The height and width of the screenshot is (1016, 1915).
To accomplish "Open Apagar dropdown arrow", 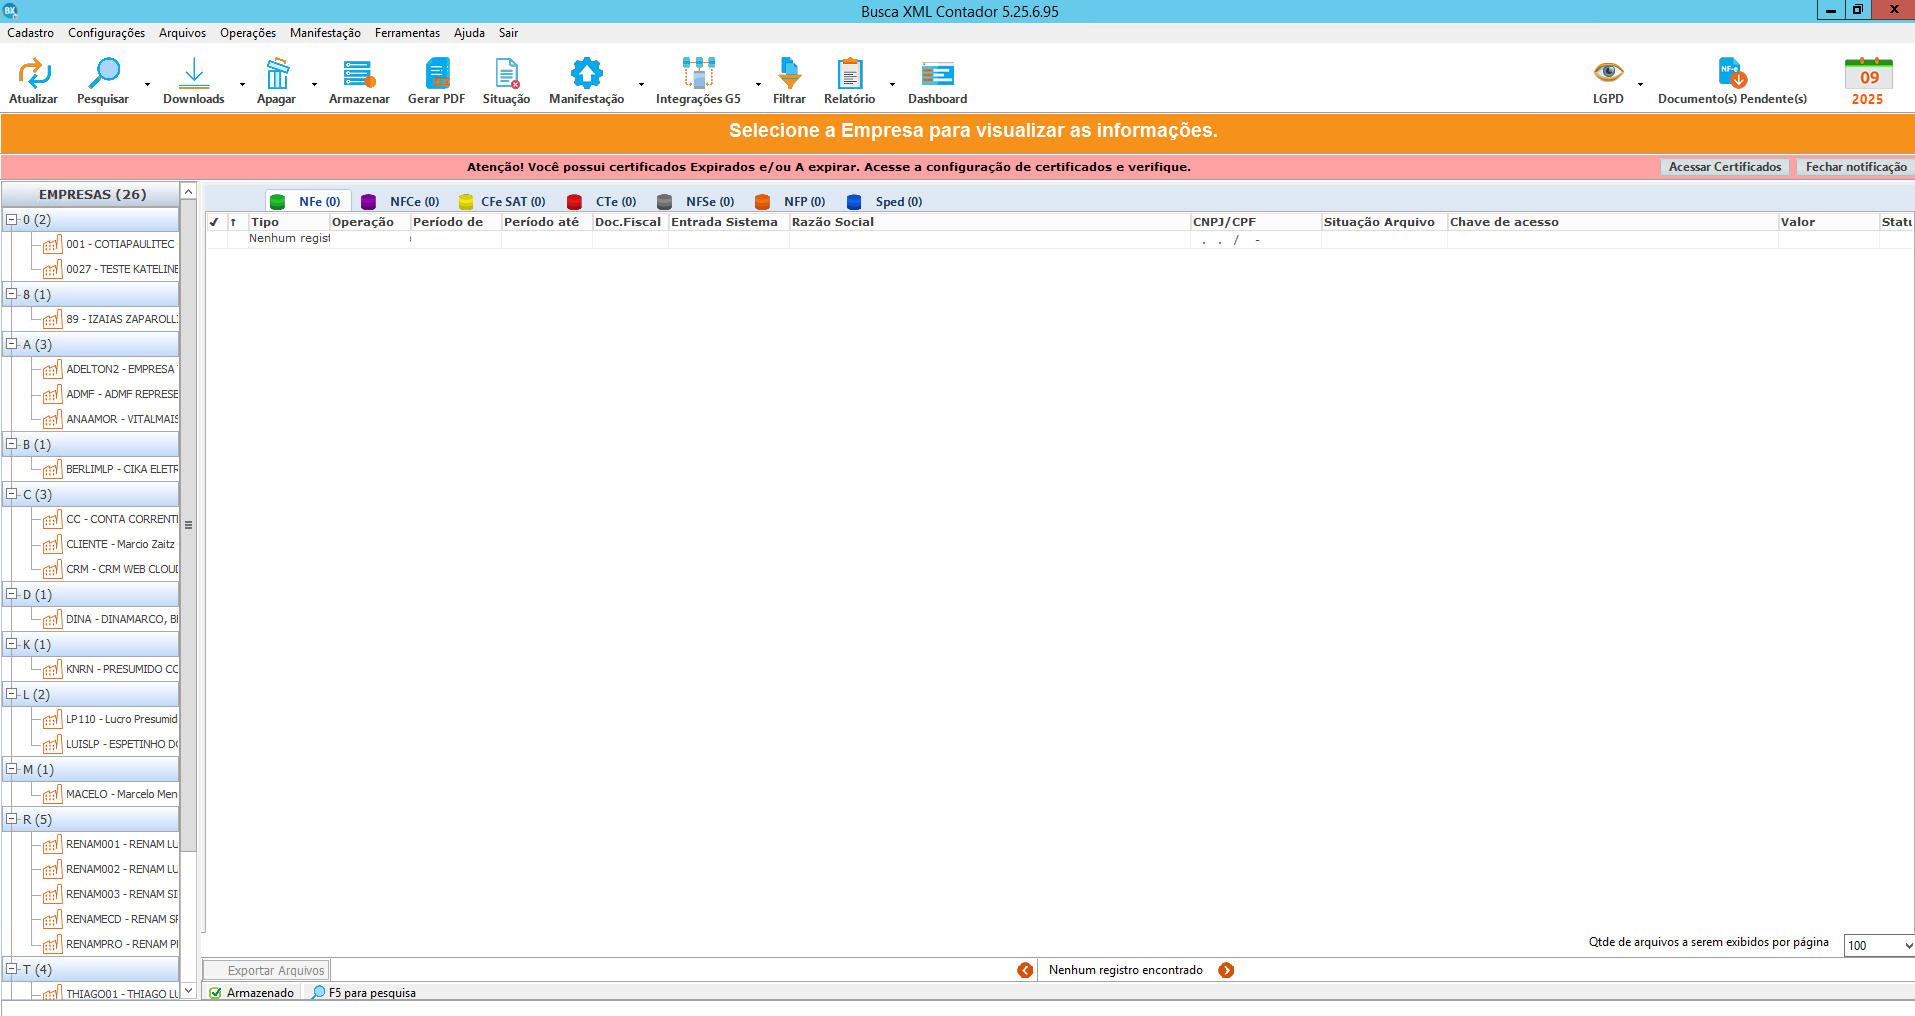I will pyautogui.click(x=315, y=84).
